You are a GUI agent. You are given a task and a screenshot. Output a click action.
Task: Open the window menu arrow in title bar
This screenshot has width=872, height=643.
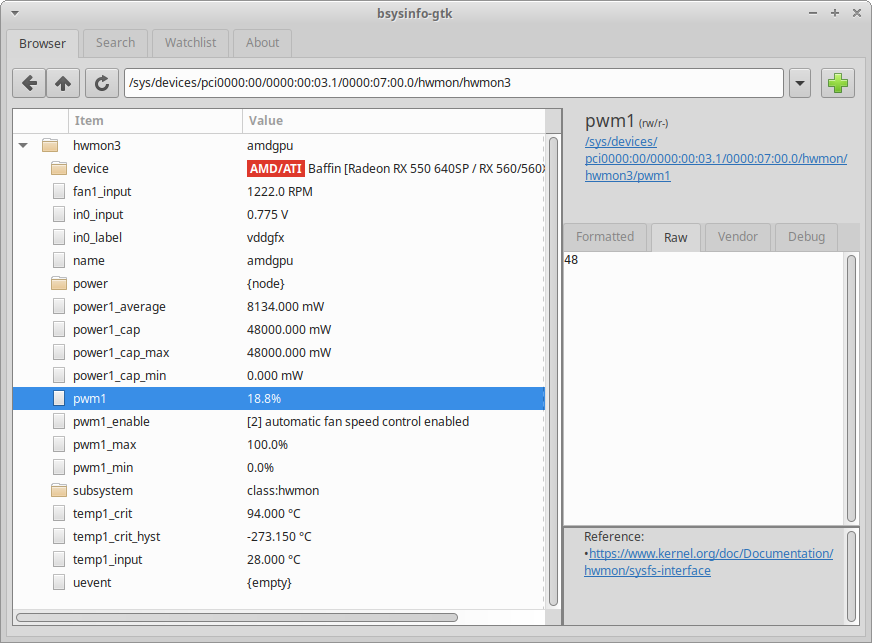click(x=15, y=13)
